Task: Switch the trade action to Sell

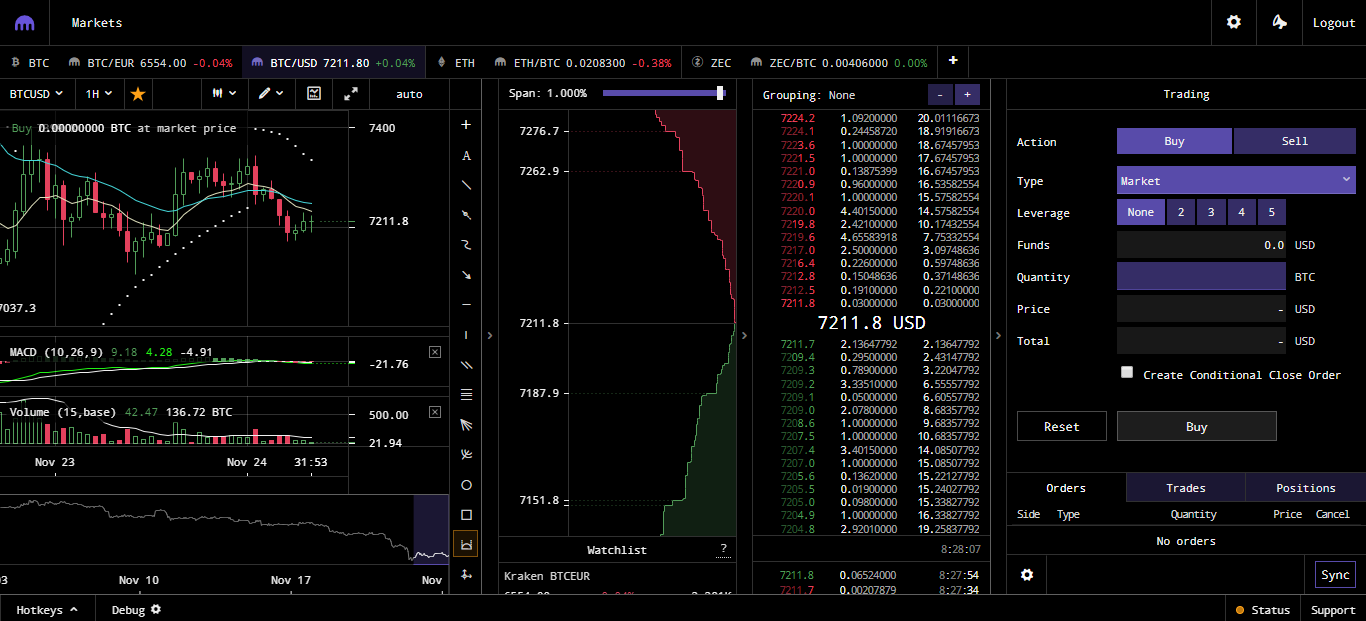Action: coord(1295,141)
